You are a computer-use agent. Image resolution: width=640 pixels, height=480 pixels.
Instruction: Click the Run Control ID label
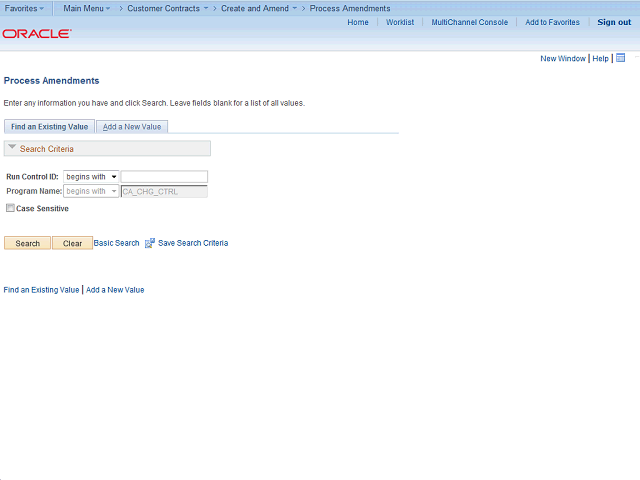32,177
